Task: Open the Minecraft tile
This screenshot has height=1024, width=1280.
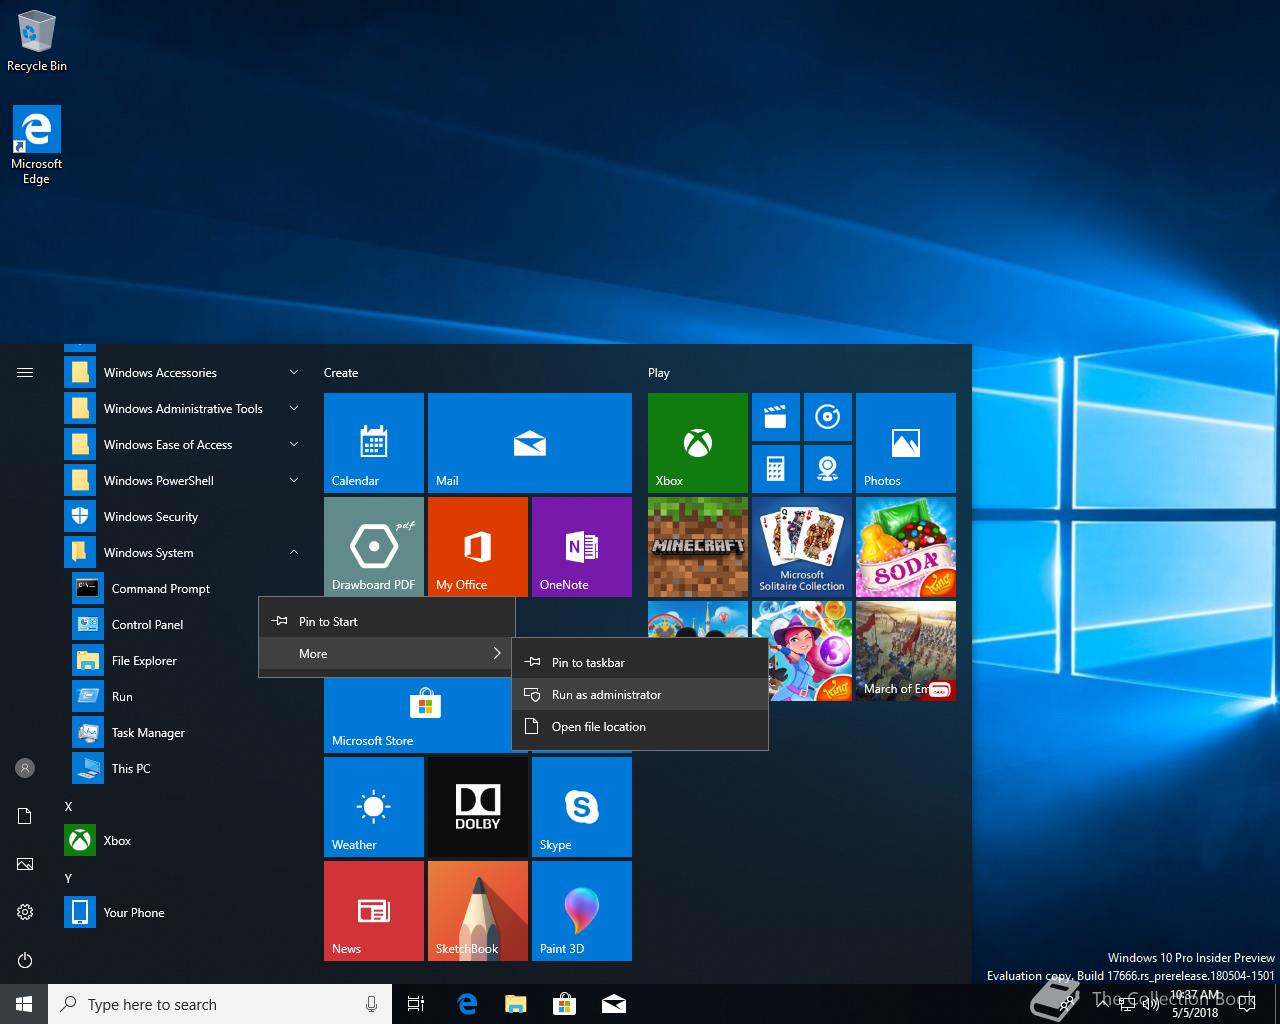Action: 698,547
